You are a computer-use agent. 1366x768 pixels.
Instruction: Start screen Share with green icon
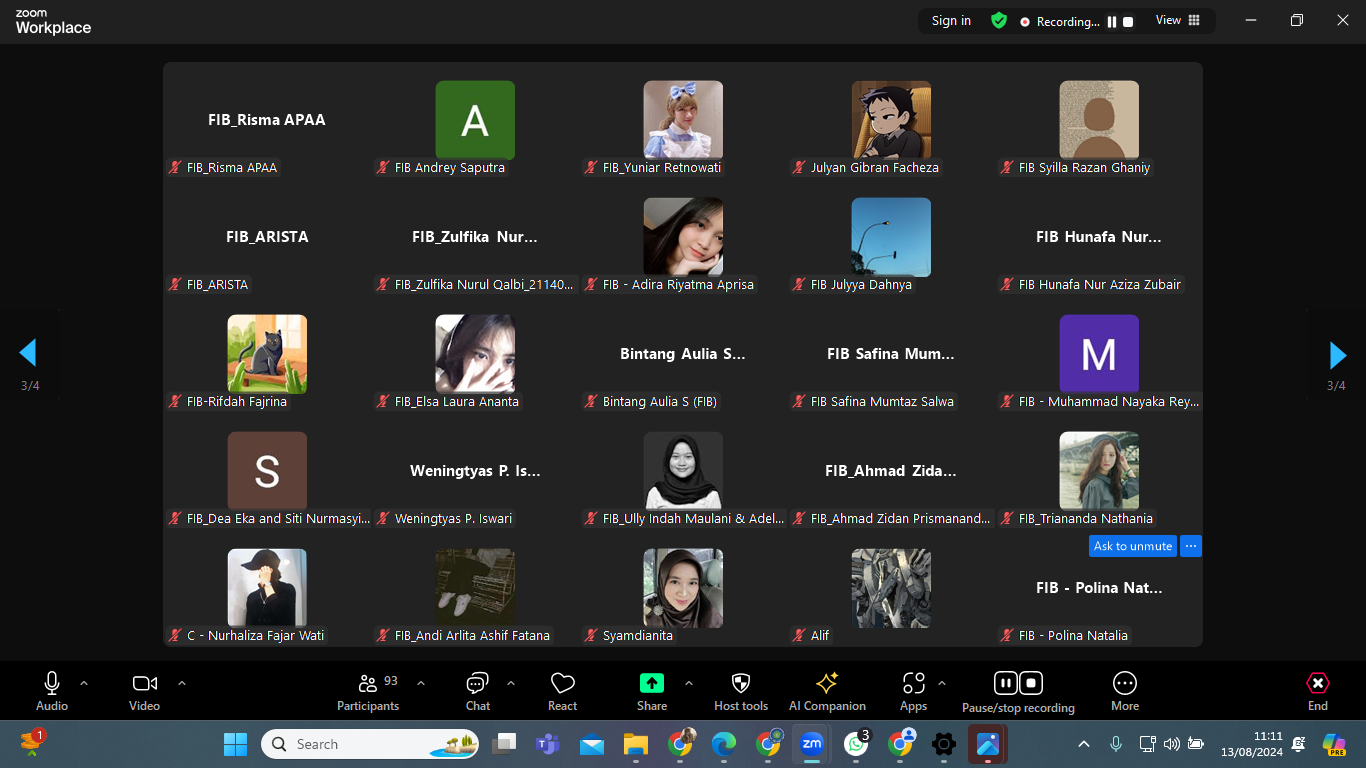click(x=651, y=684)
